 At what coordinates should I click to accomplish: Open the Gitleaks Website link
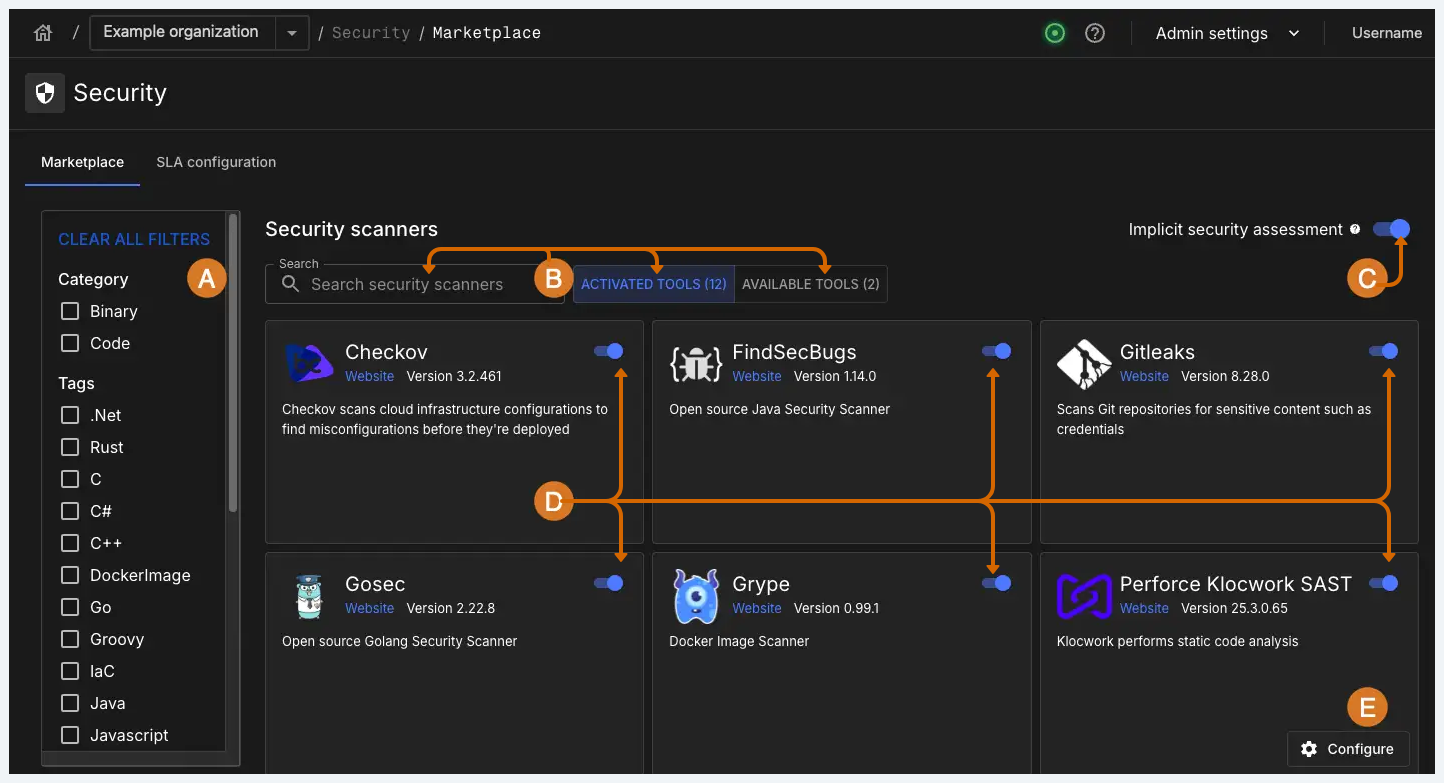coord(1144,376)
